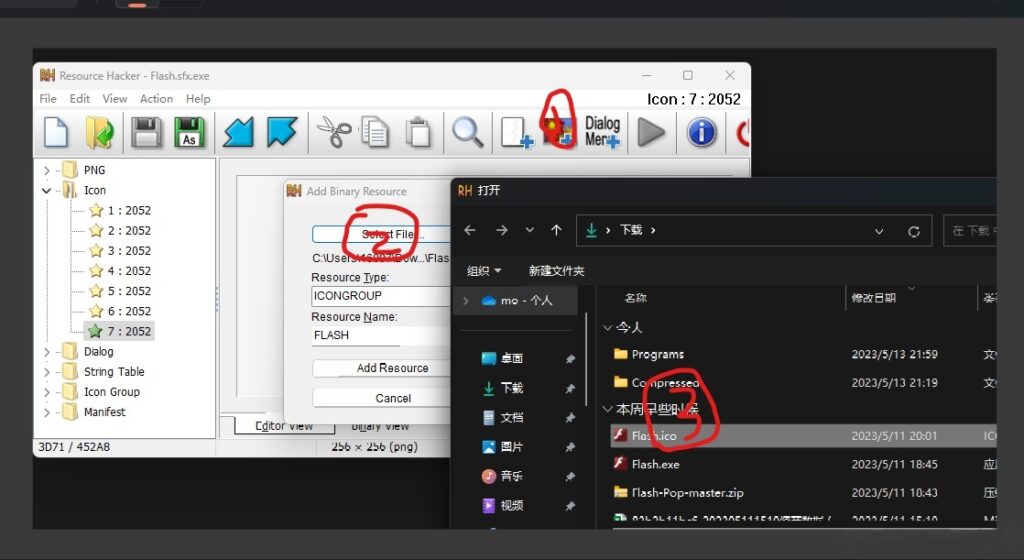Click the Dialog Merge toolbar icon
This screenshot has width=1024, height=560.
click(602, 132)
